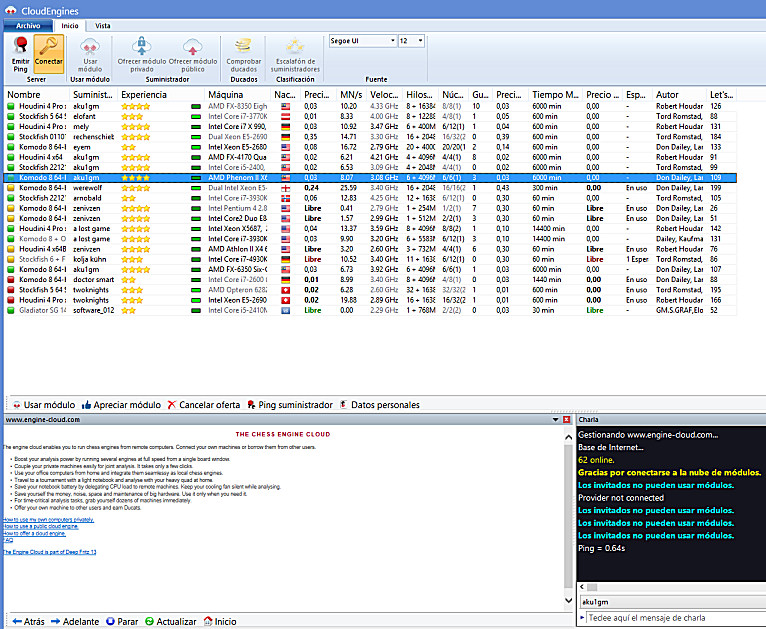
Task: Go forward with Adelante arrow
Action: click(x=75, y=621)
